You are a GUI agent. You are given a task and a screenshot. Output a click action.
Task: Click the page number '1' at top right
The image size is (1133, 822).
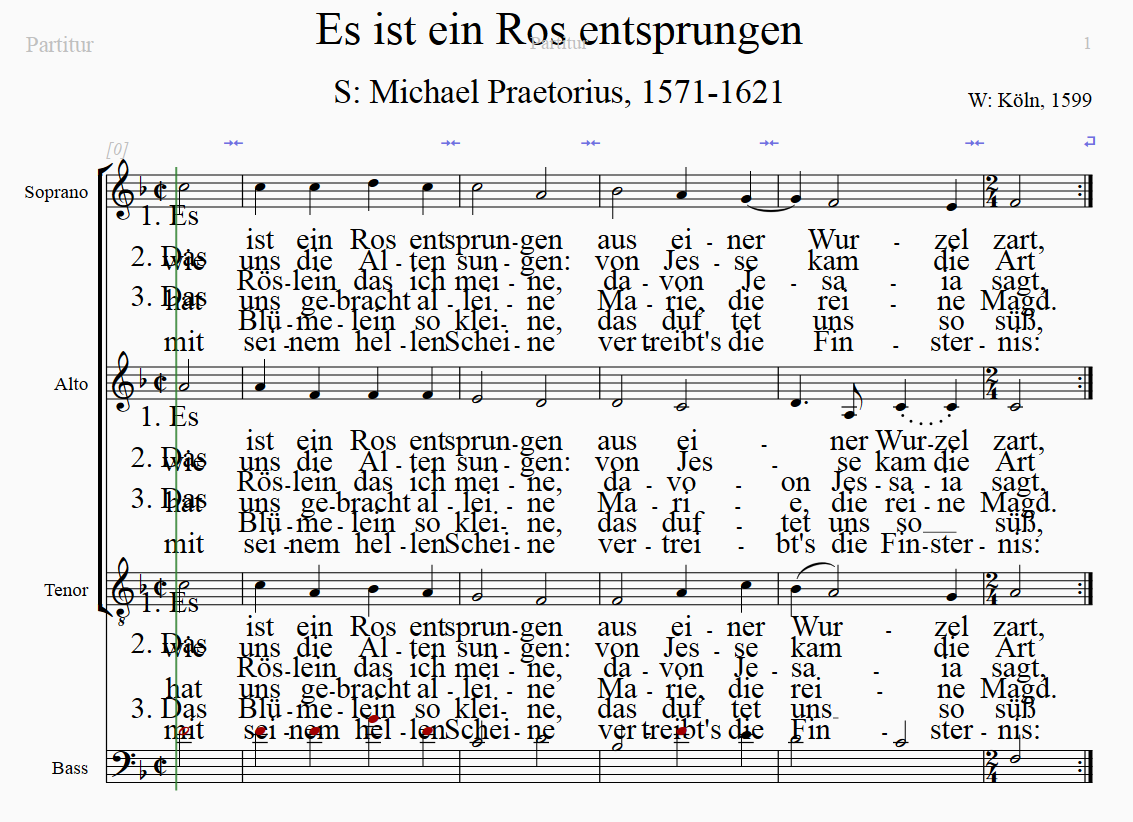(x=1087, y=44)
